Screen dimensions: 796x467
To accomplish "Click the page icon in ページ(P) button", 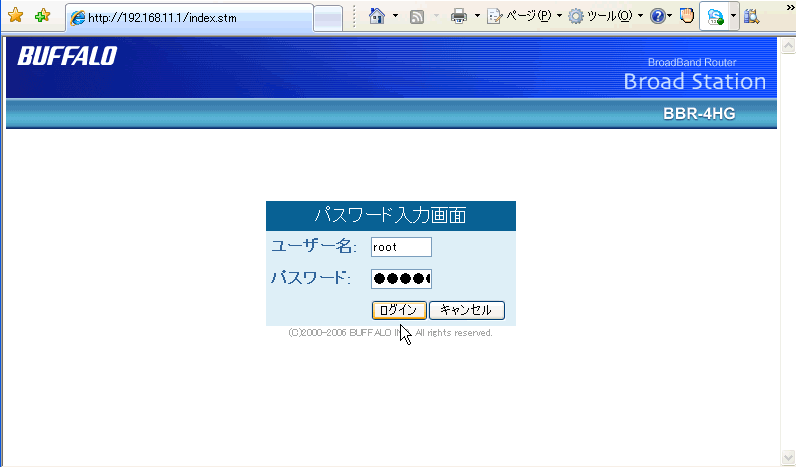I will tap(494, 16).
